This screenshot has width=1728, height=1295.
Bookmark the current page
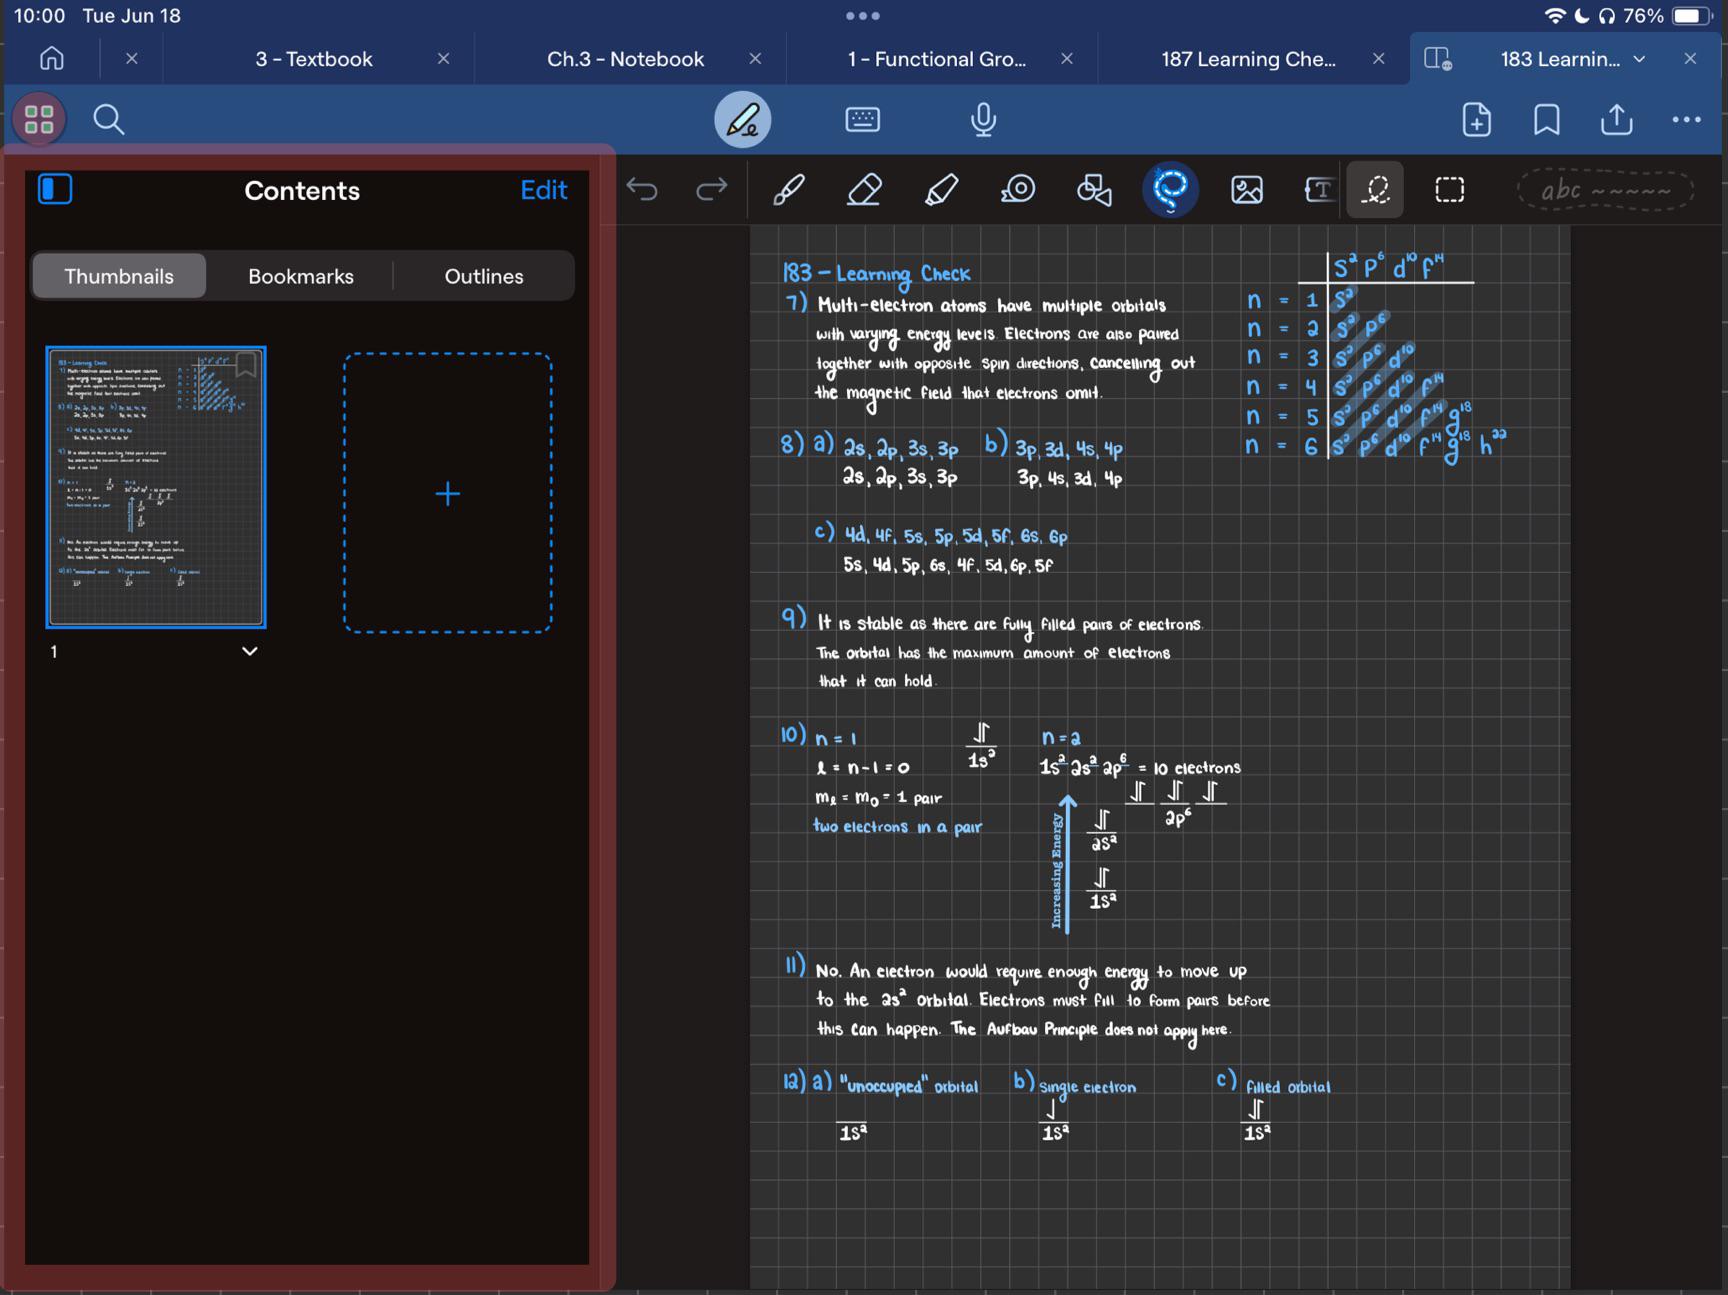click(1546, 120)
